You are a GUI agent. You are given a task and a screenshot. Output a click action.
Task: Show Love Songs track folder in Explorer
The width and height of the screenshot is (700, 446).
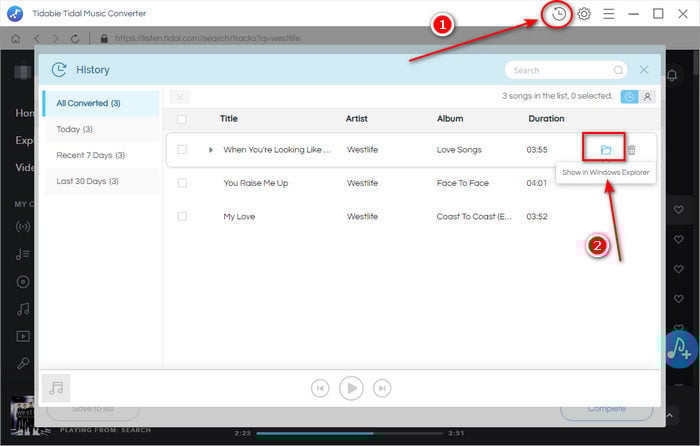[x=605, y=150]
